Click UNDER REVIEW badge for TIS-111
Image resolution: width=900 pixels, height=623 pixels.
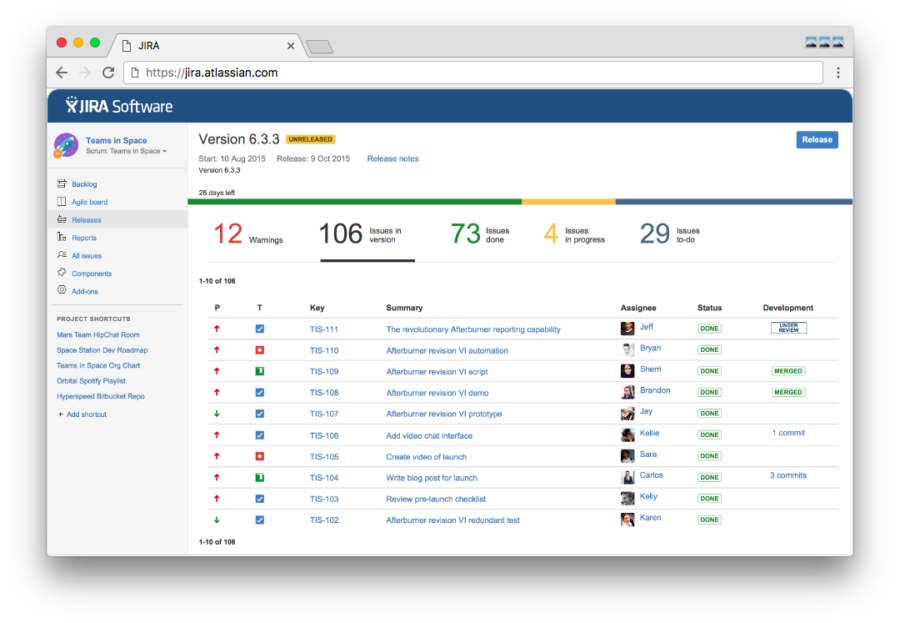coord(788,328)
